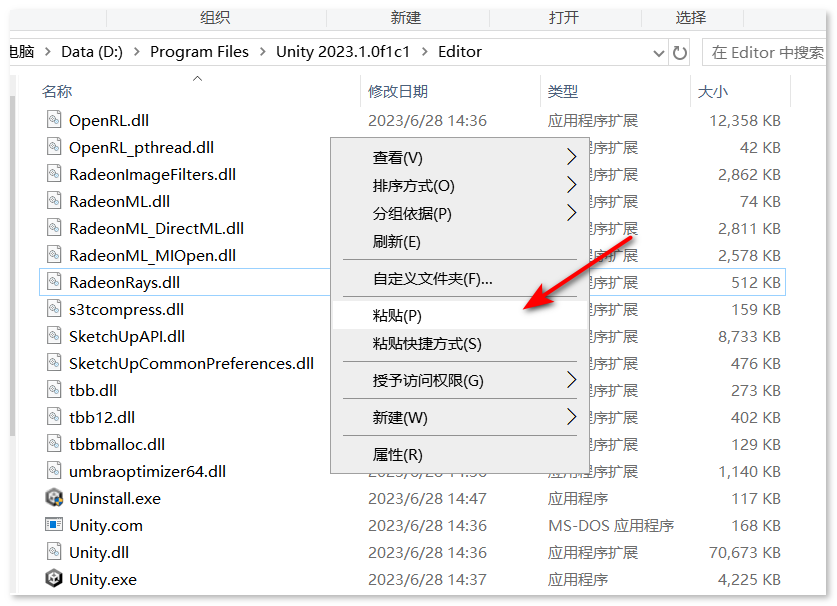Image resolution: width=837 pixels, height=606 pixels.
Task: Open 属性(R) from the context menu
Action: (459, 455)
